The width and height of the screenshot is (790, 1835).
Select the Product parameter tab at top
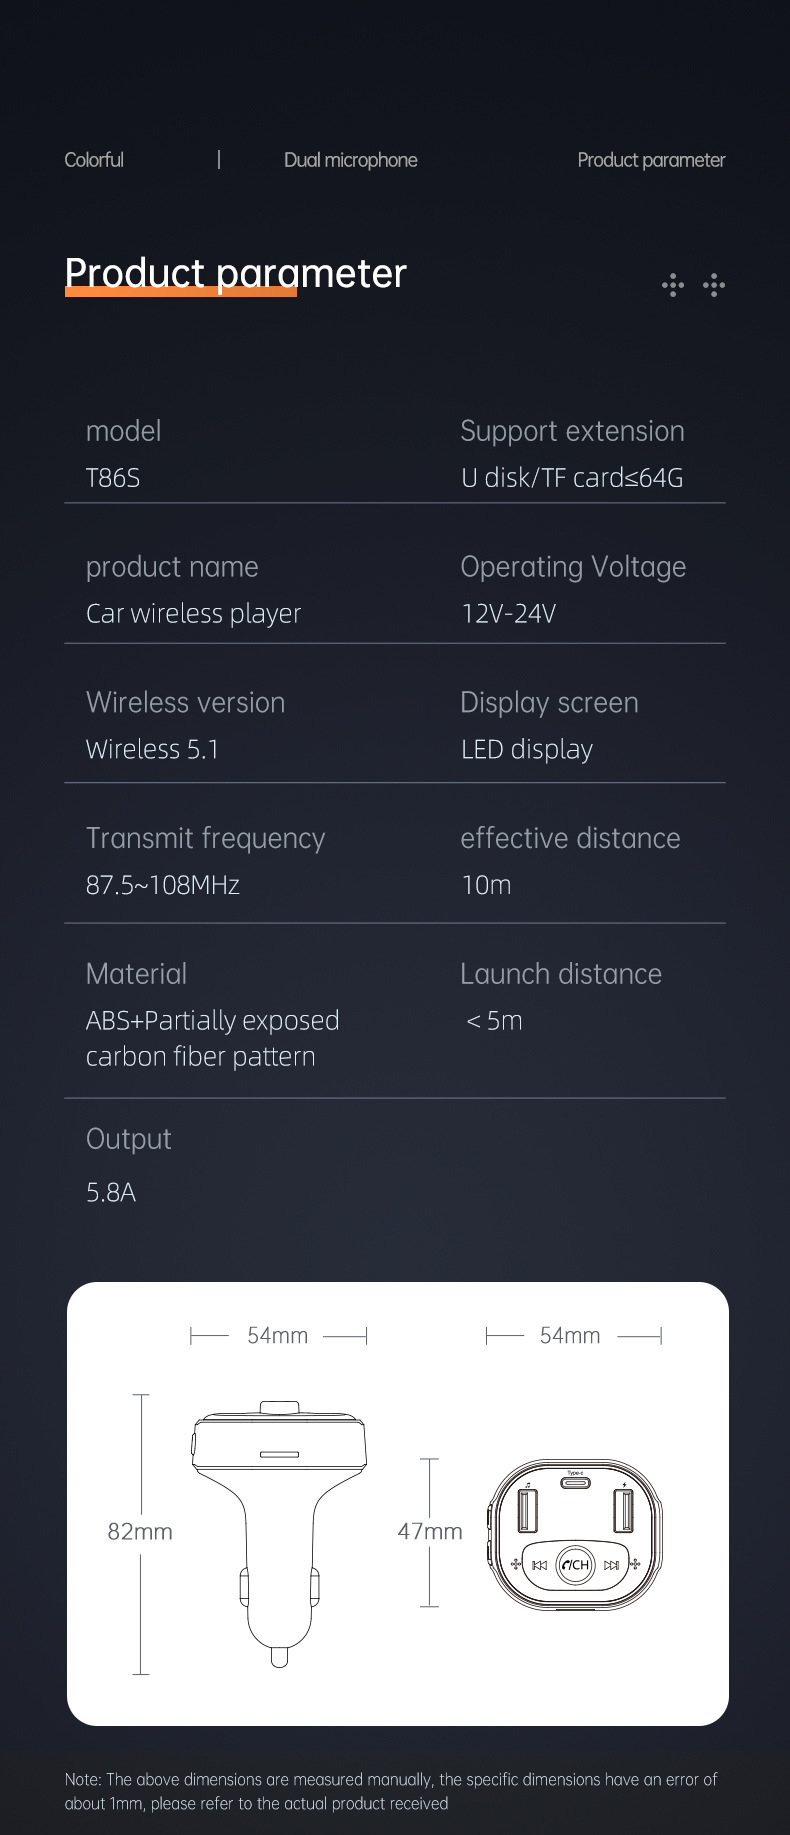pos(651,160)
